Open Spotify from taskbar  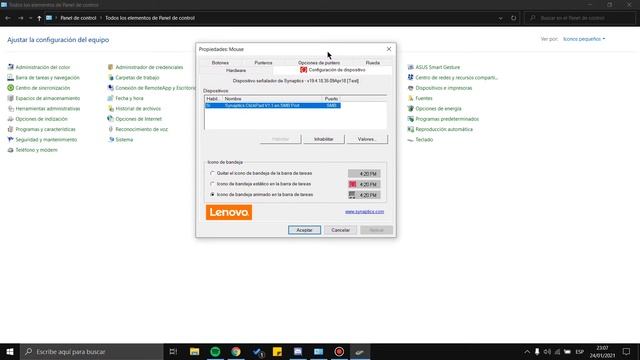click(215, 351)
